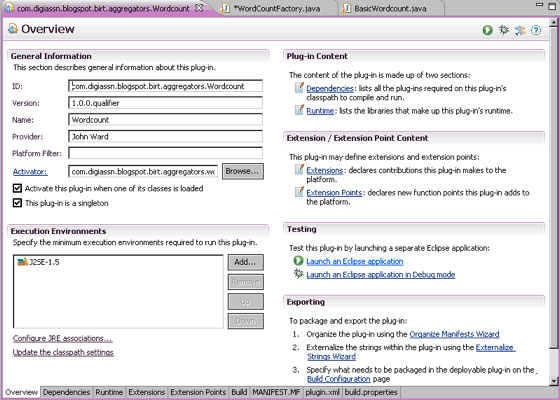Open the Dependencies bottom tab

coord(66,392)
